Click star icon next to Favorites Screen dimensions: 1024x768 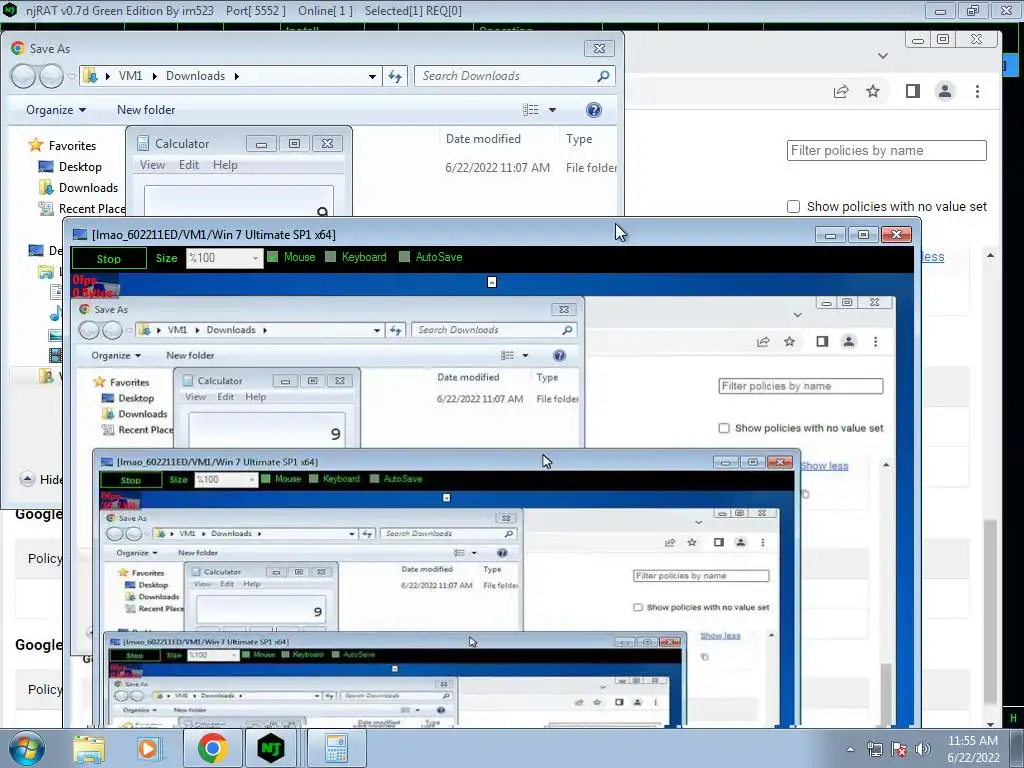tap(36, 145)
